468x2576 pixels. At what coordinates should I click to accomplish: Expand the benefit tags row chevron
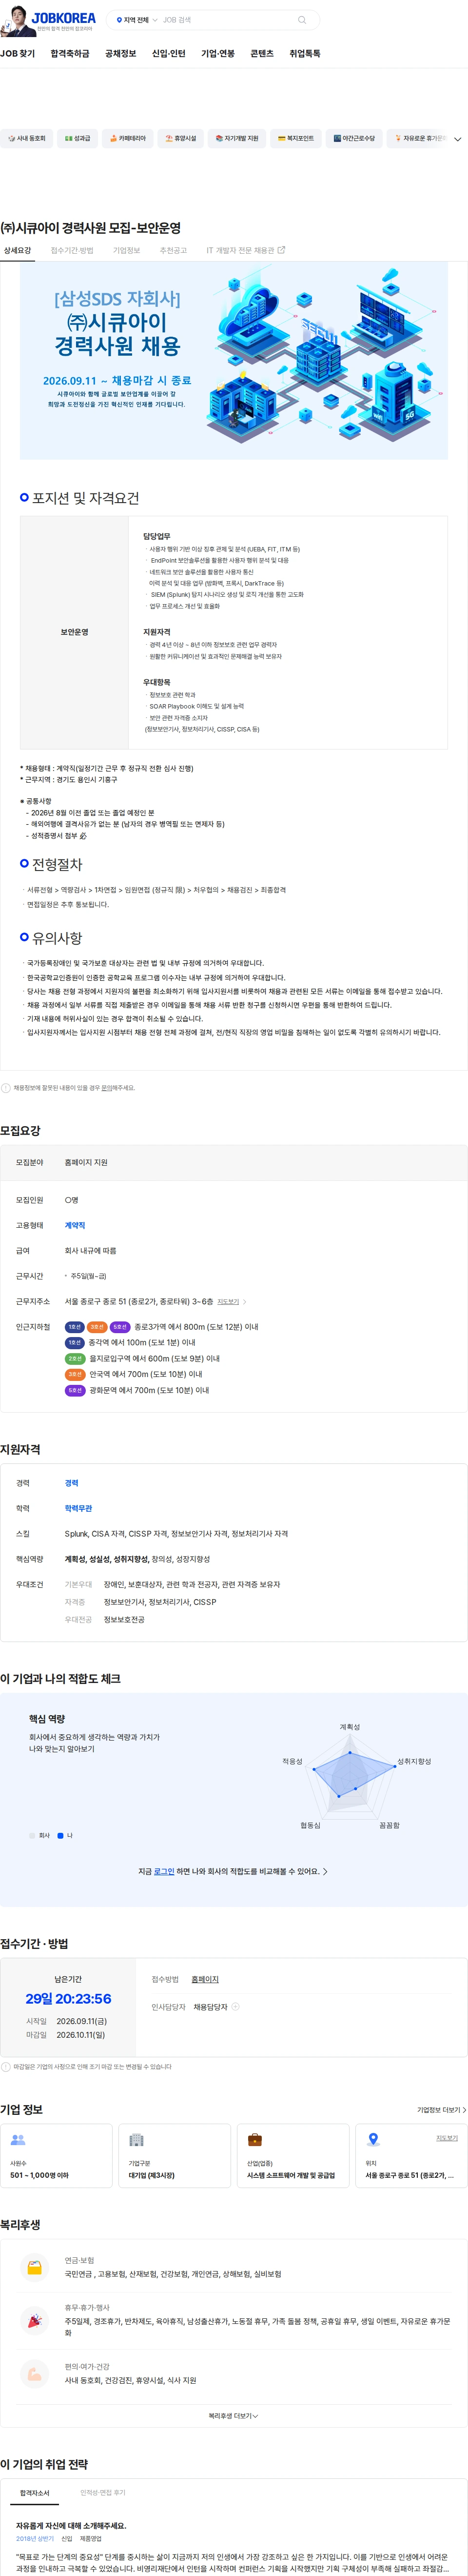pyautogui.click(x=458, y=139)
